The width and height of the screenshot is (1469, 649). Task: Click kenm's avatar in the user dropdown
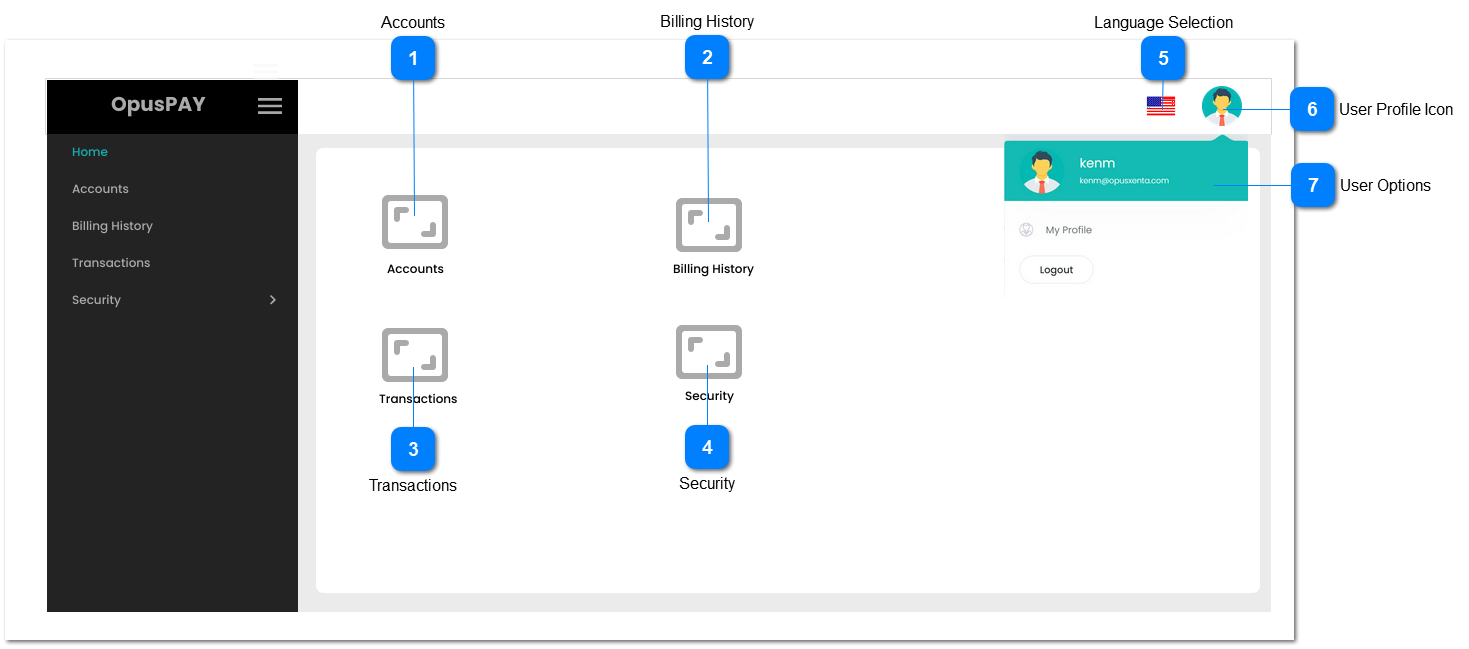1041,171
